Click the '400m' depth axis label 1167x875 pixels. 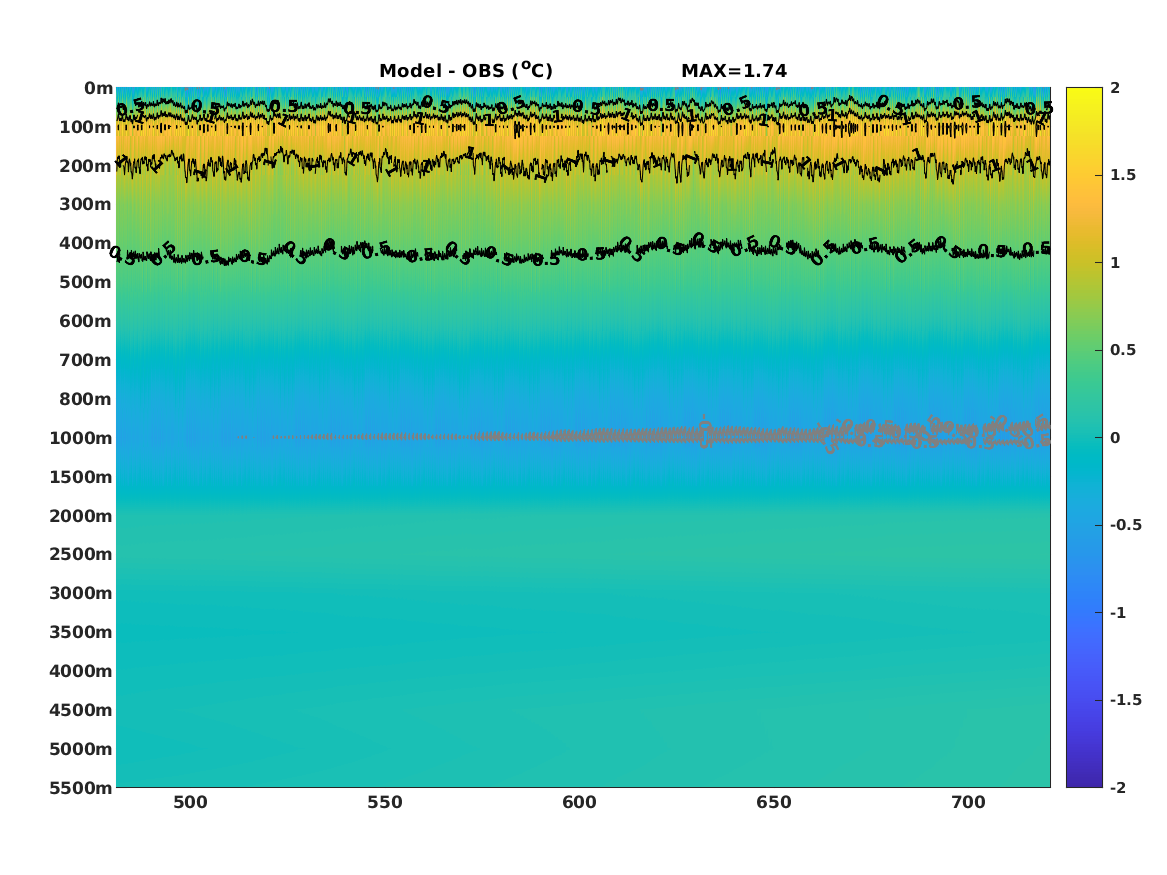click(x=85, y=243)
